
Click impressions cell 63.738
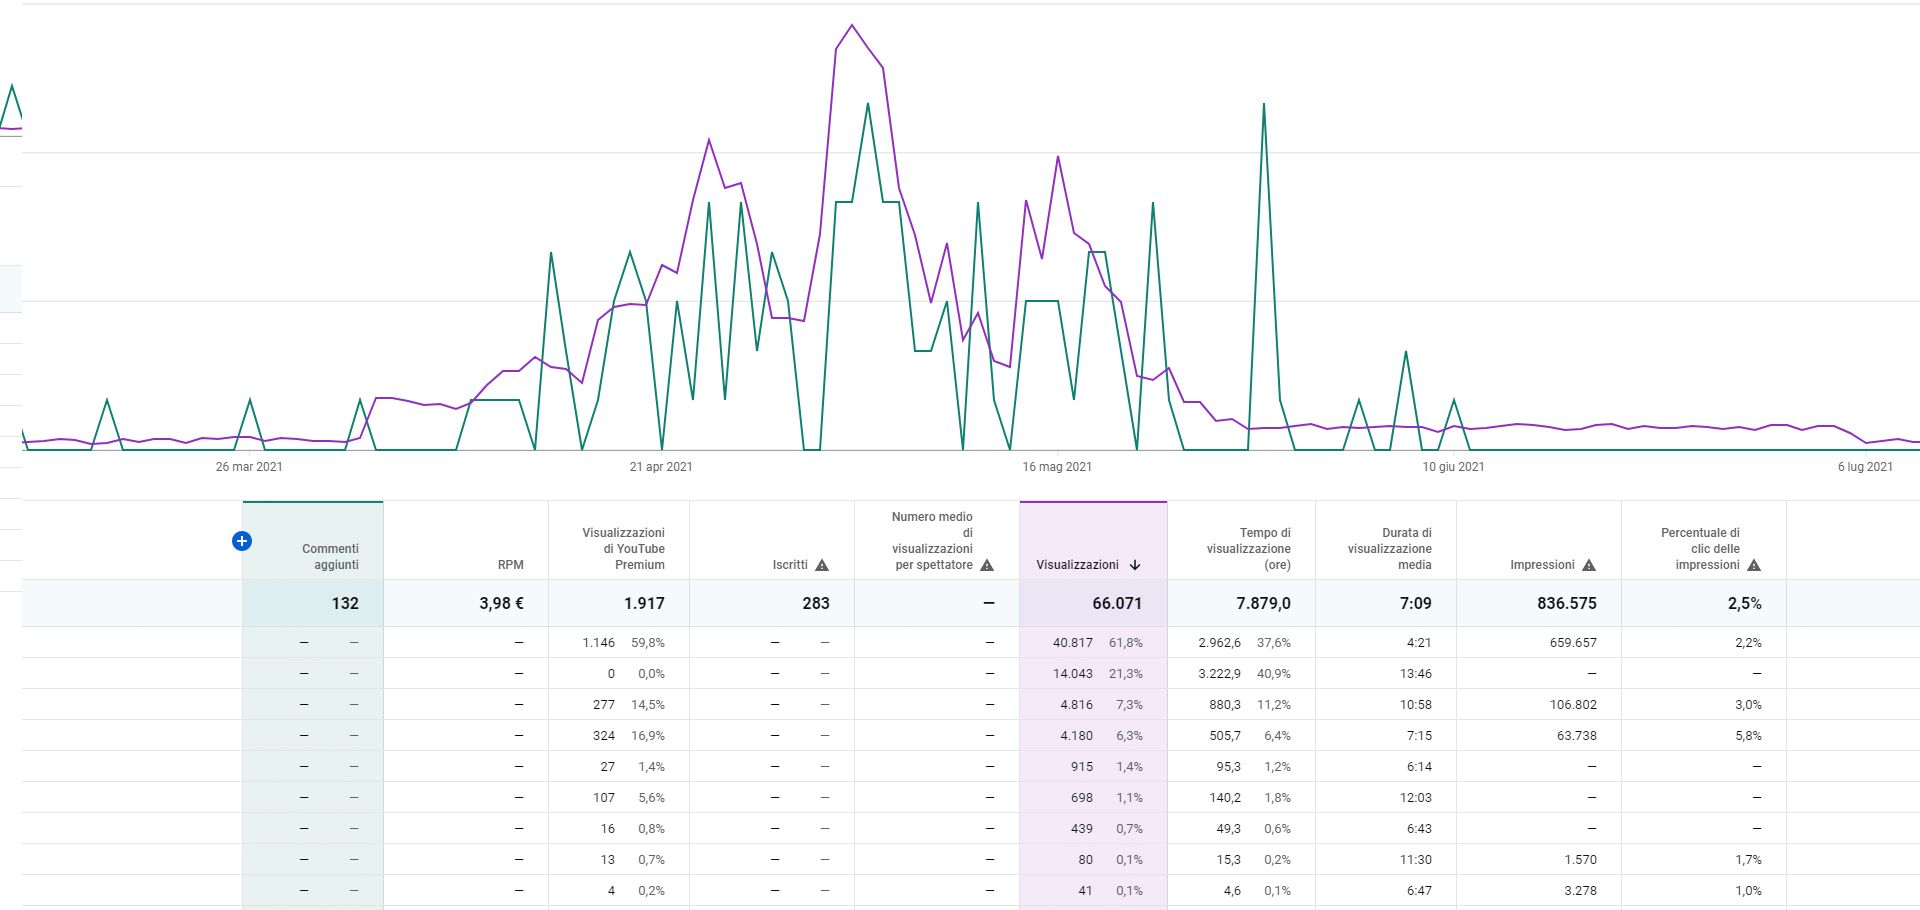coord(1577,736)
